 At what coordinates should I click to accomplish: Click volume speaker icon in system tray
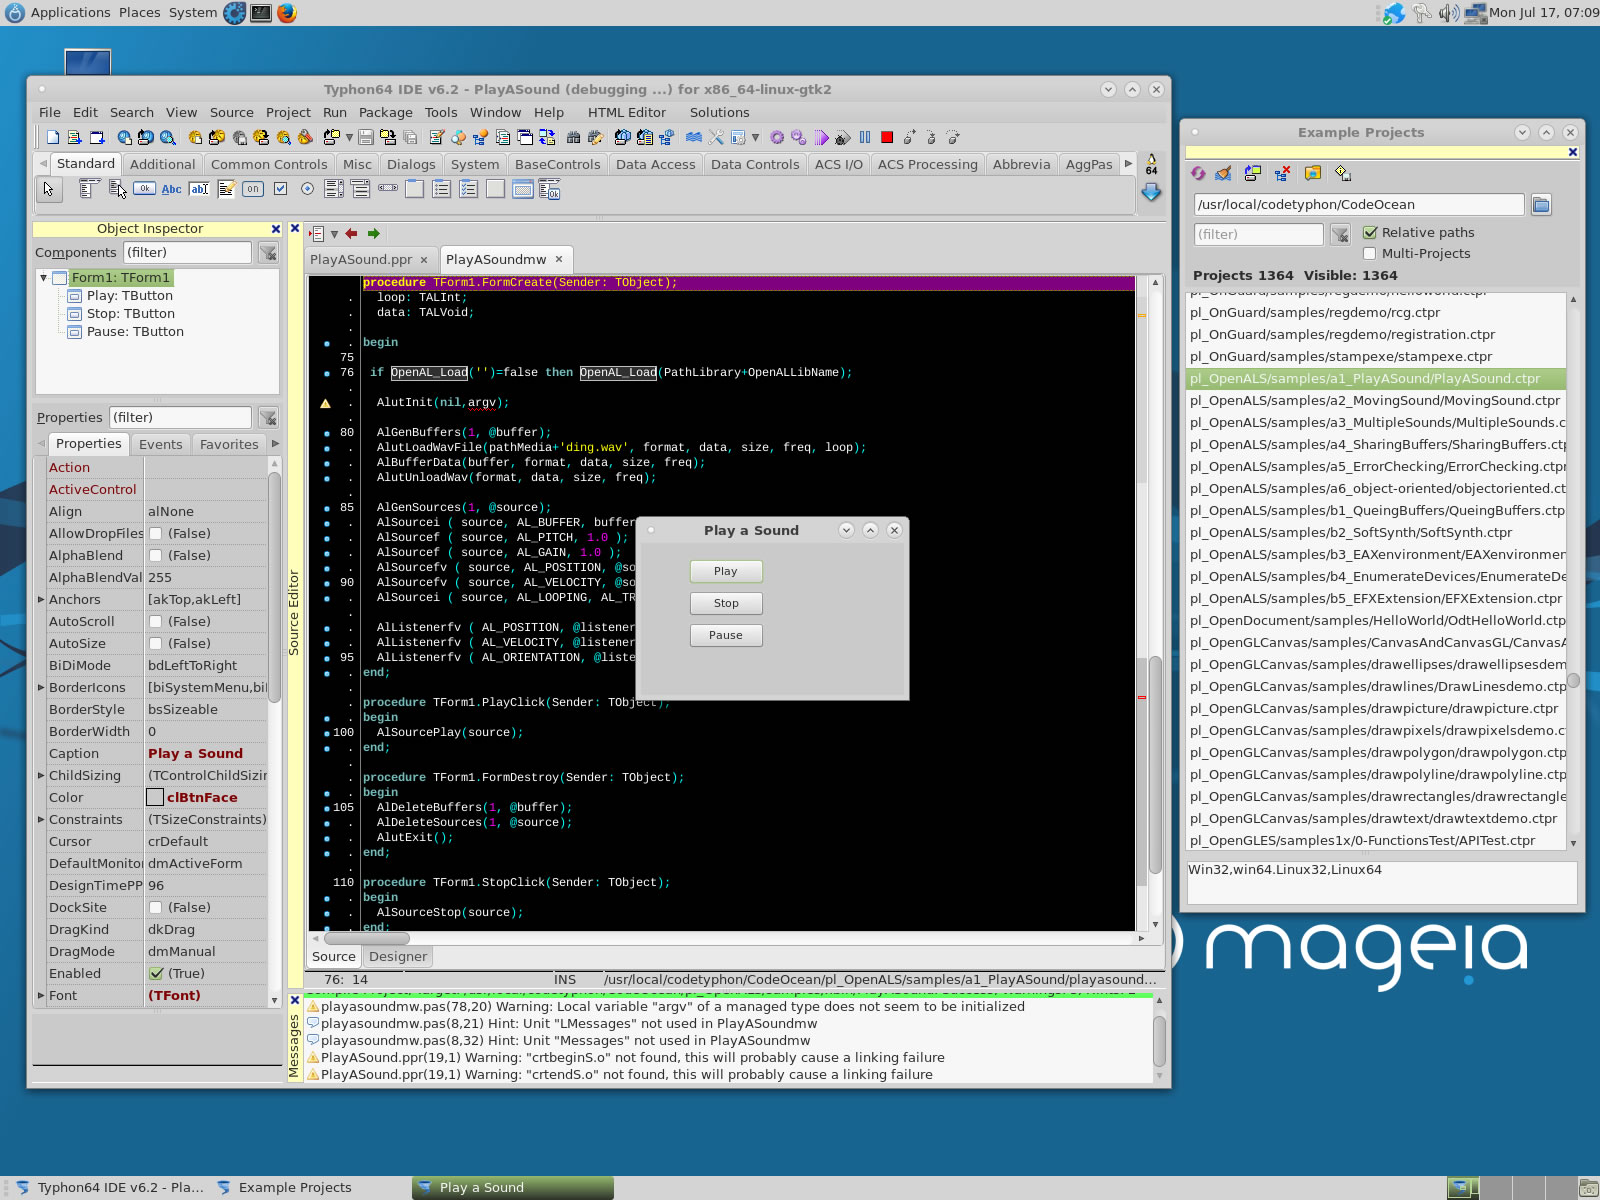click(x=1448, y=13)
